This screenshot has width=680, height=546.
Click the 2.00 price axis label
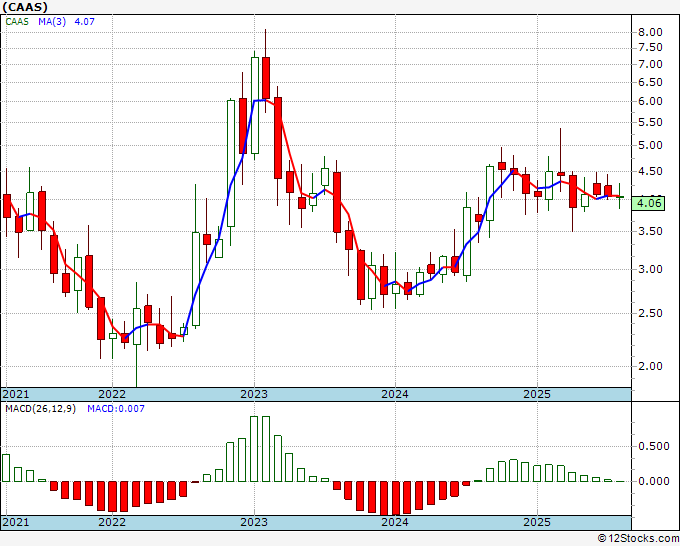pyautogui.click(x=650, y=366)
